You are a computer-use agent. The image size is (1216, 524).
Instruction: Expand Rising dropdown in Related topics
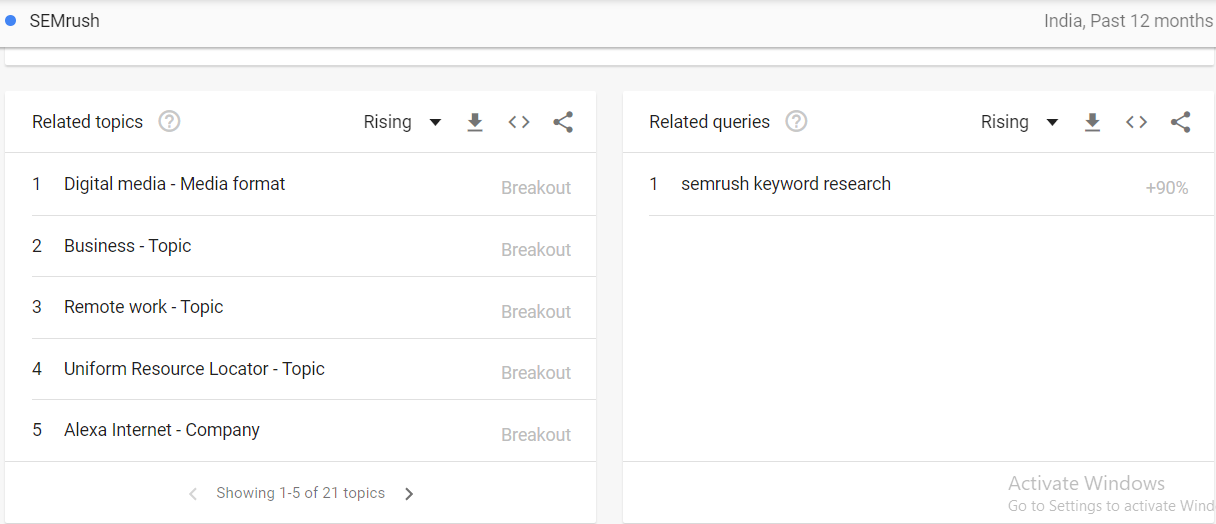[402, 122]
